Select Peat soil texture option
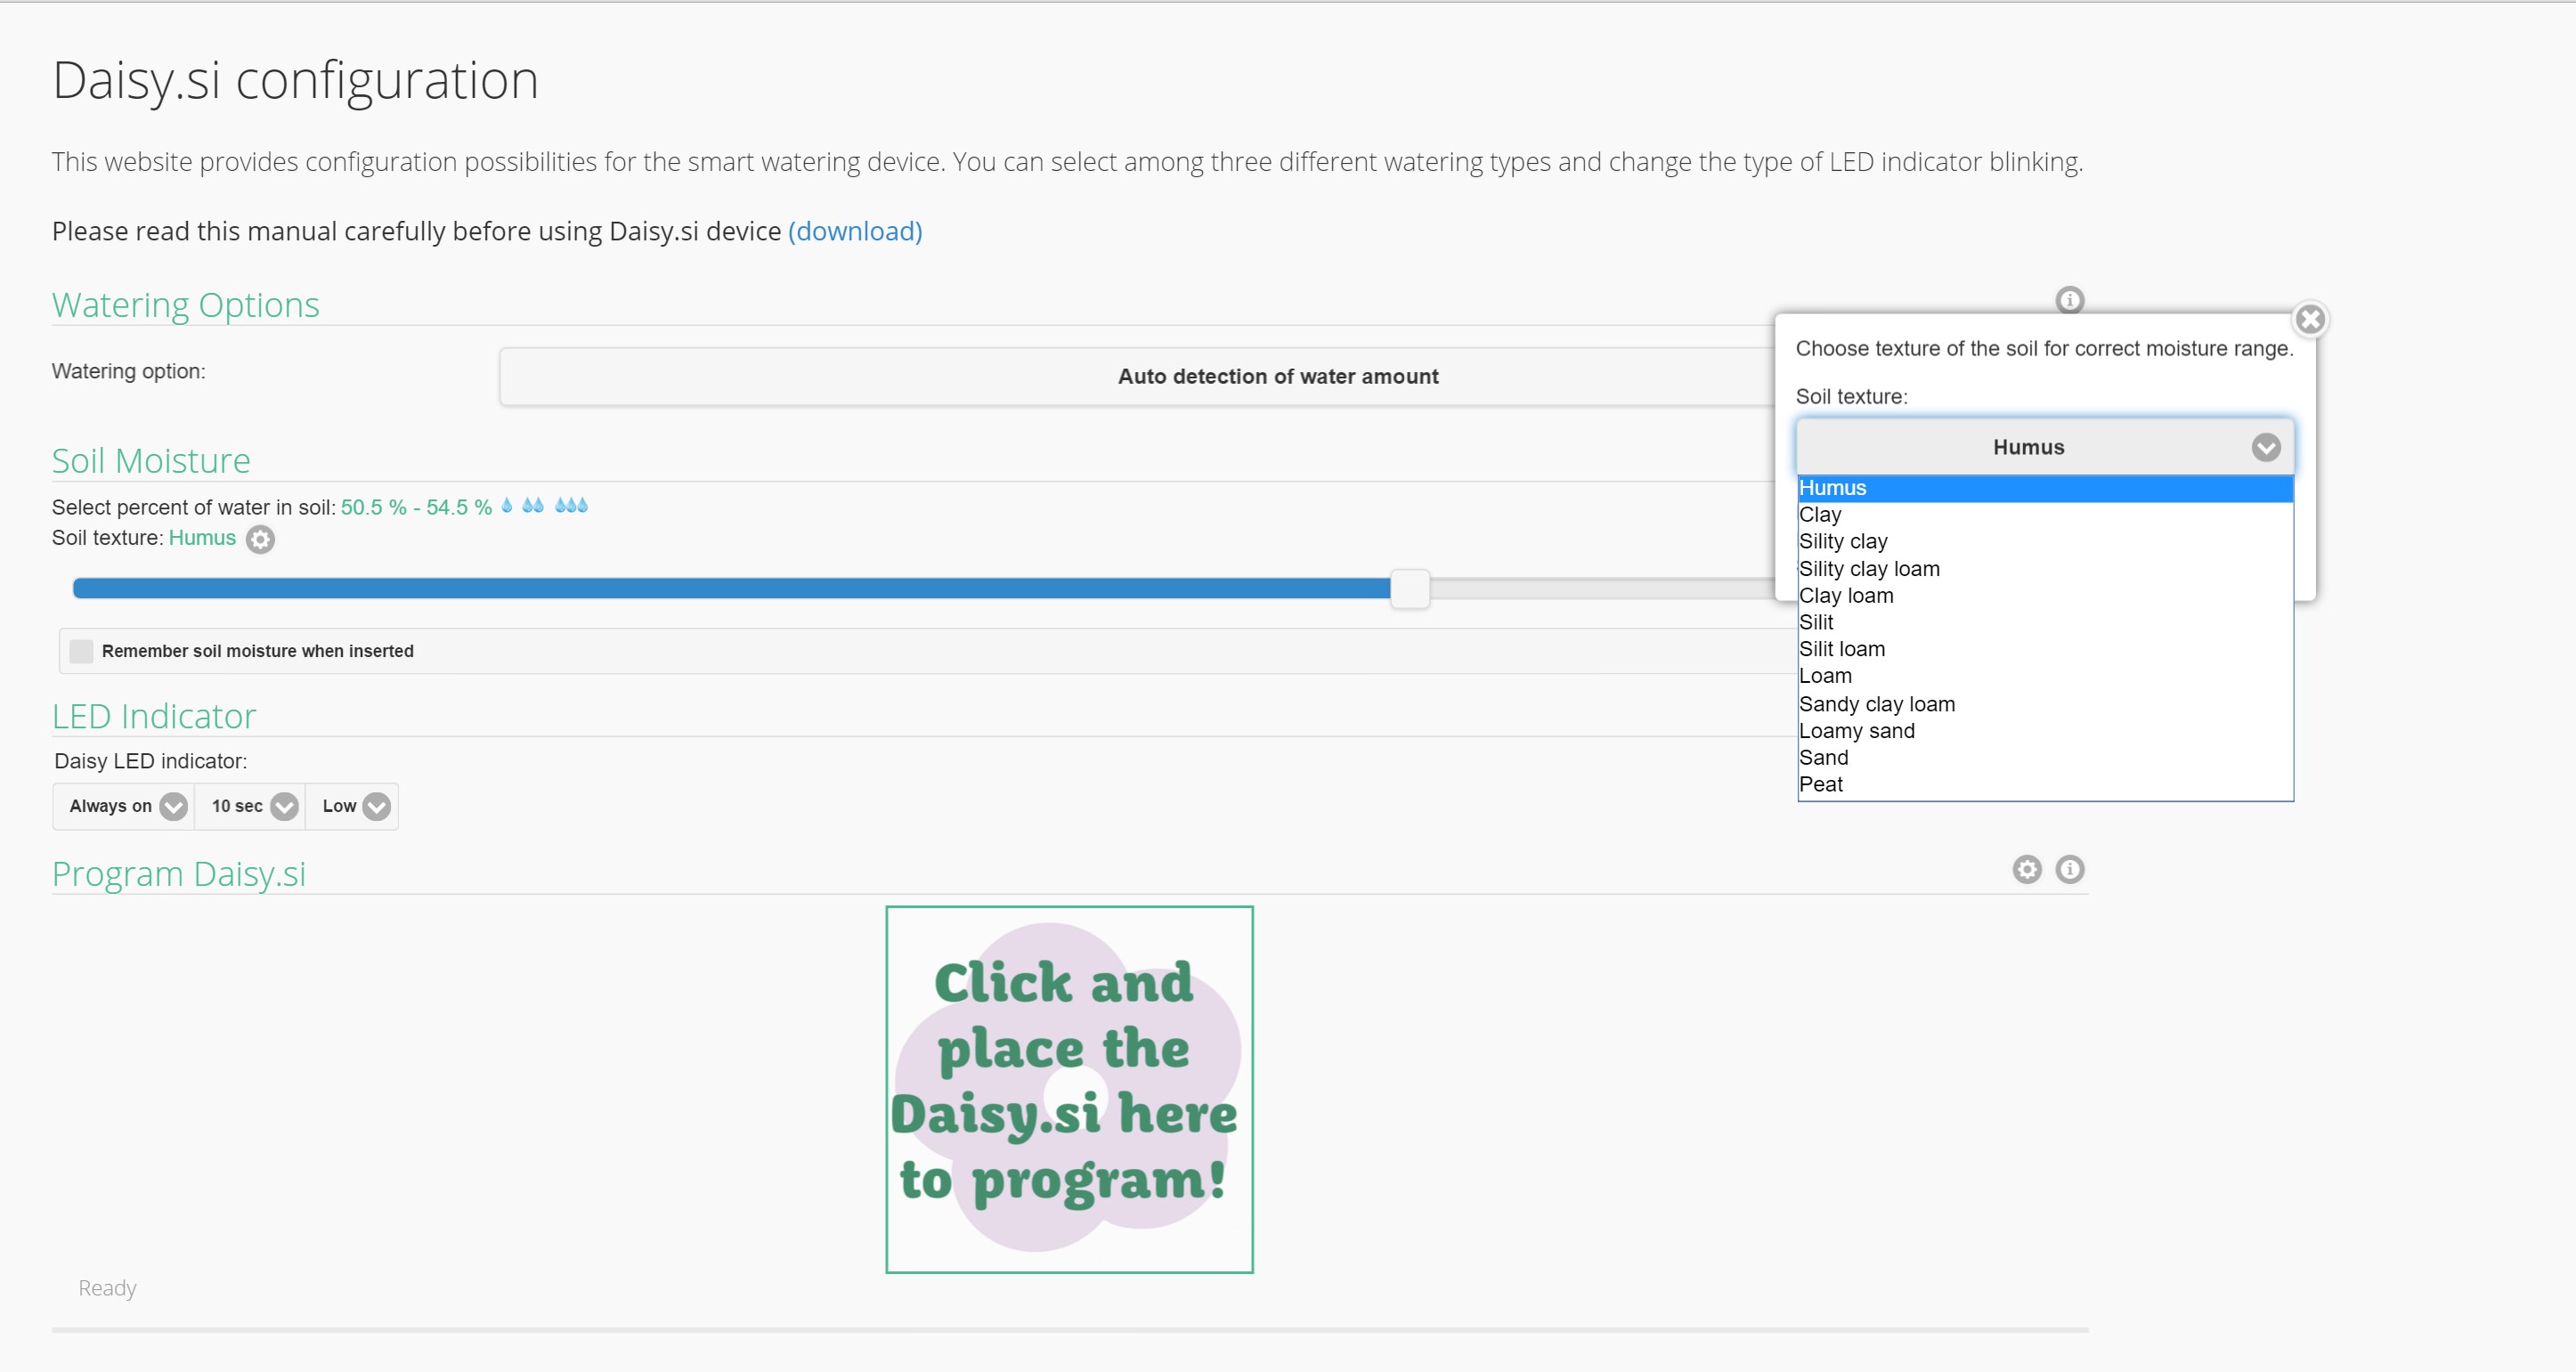 (2044, 785)
